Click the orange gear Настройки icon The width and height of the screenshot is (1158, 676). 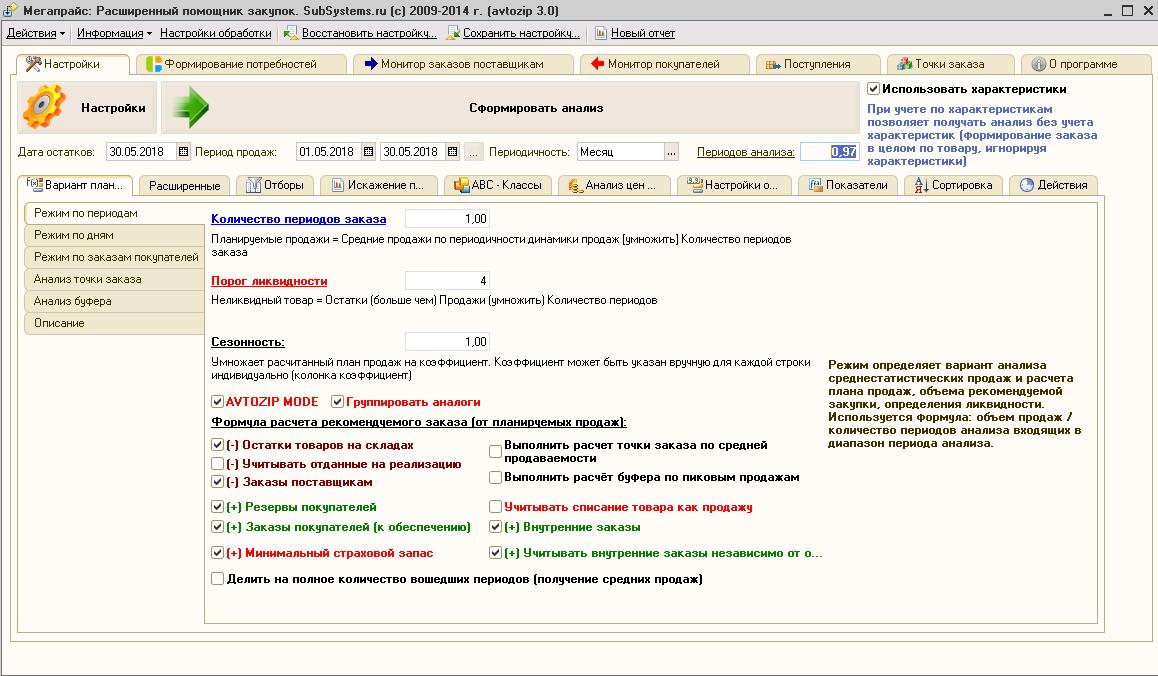point(45,108)
